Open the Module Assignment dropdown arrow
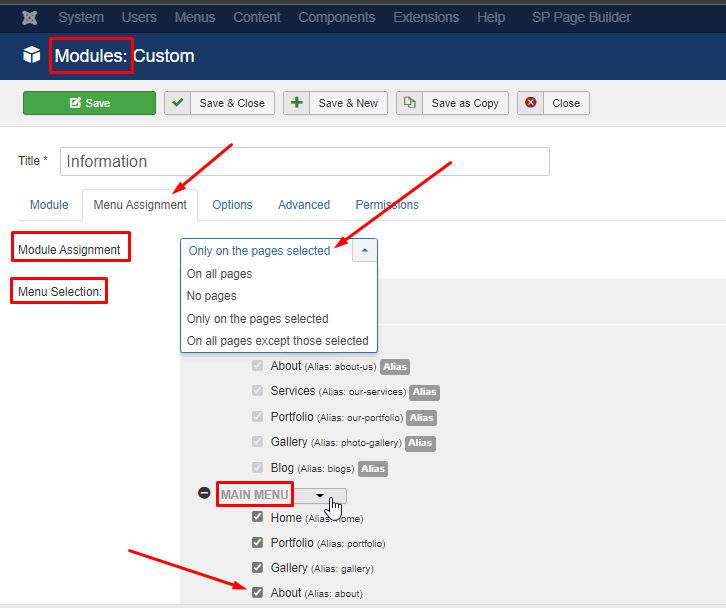 tap(365, 251)
